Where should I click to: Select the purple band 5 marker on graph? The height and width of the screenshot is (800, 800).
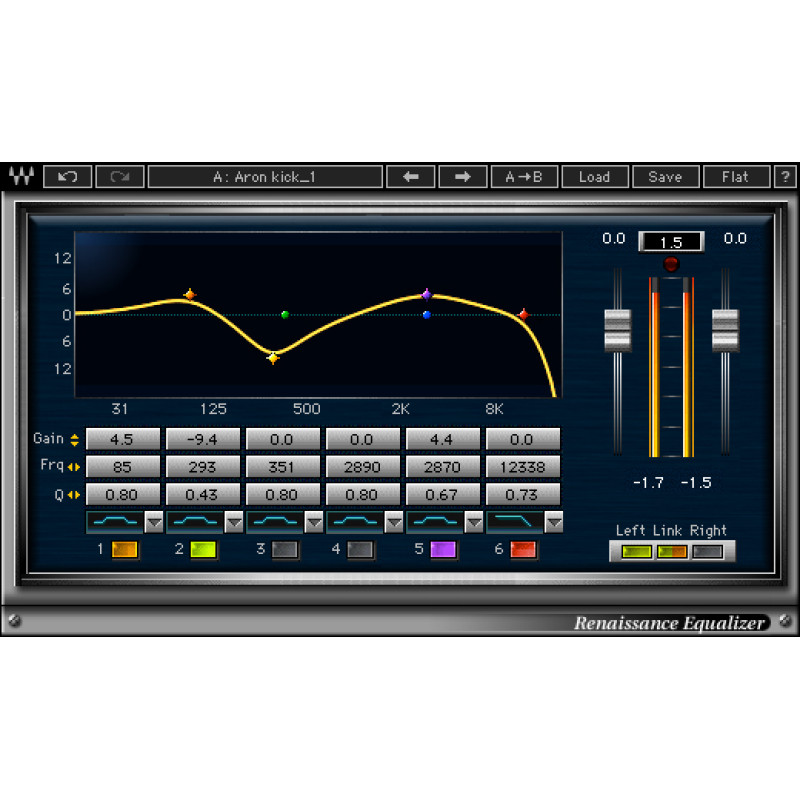click(427, 294)
